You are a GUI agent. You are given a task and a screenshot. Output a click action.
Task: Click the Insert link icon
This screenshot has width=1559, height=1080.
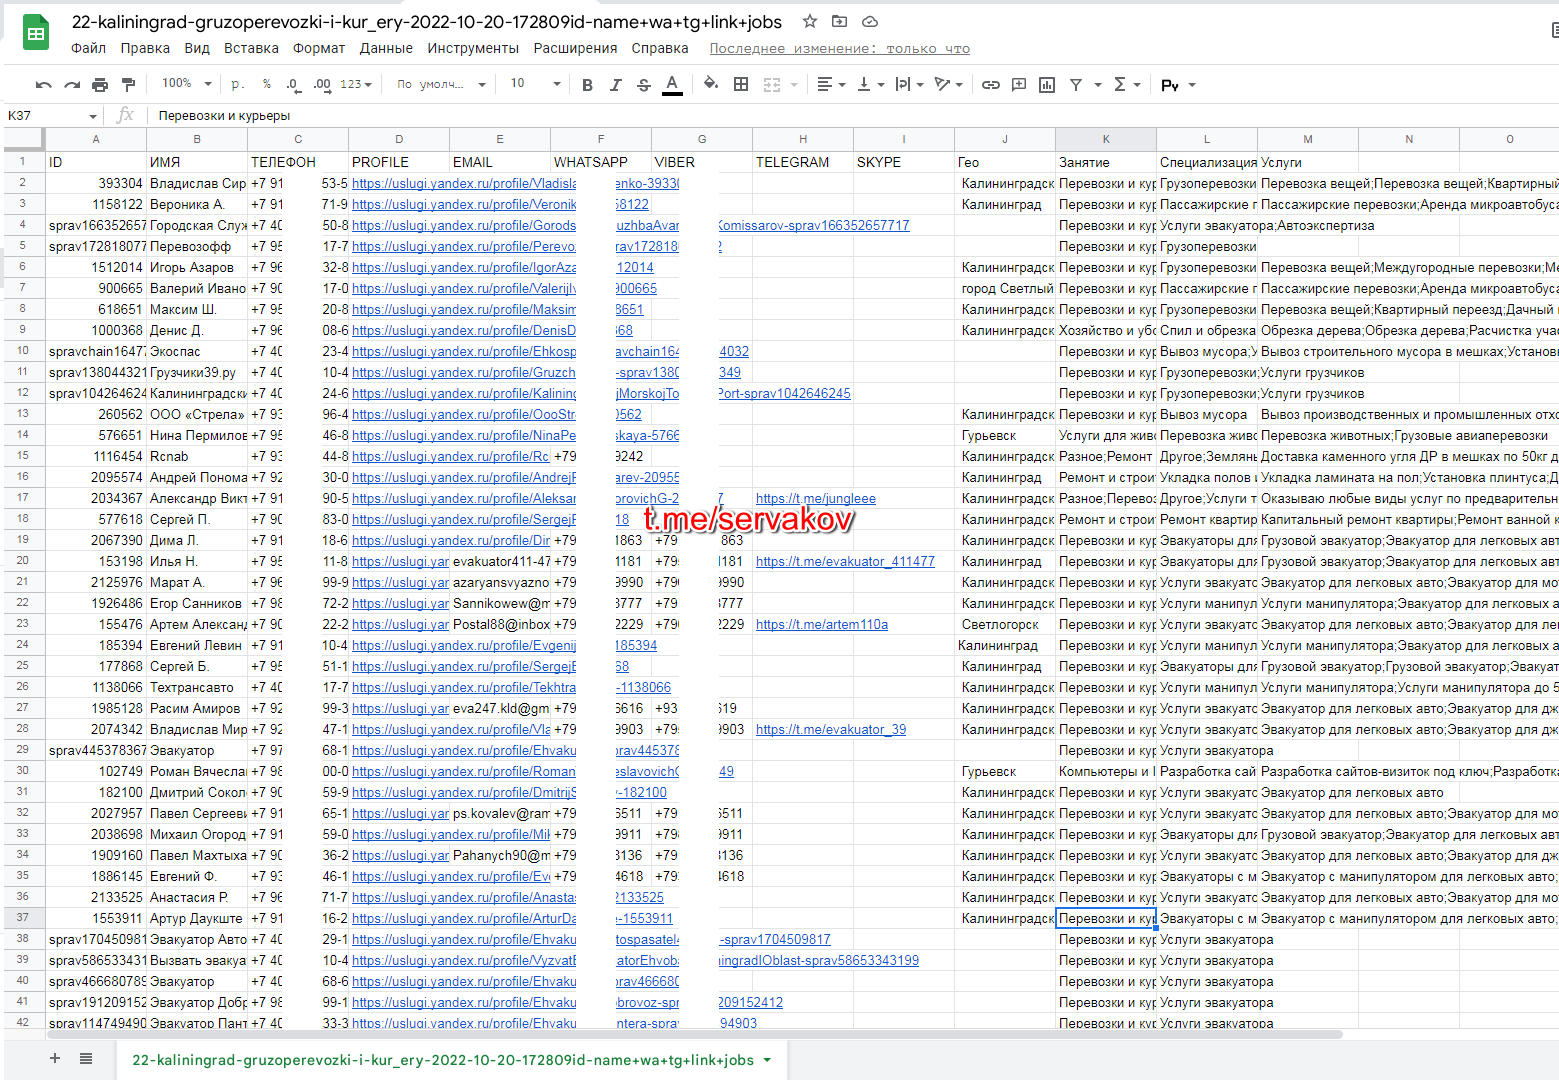tap(990, 85)
